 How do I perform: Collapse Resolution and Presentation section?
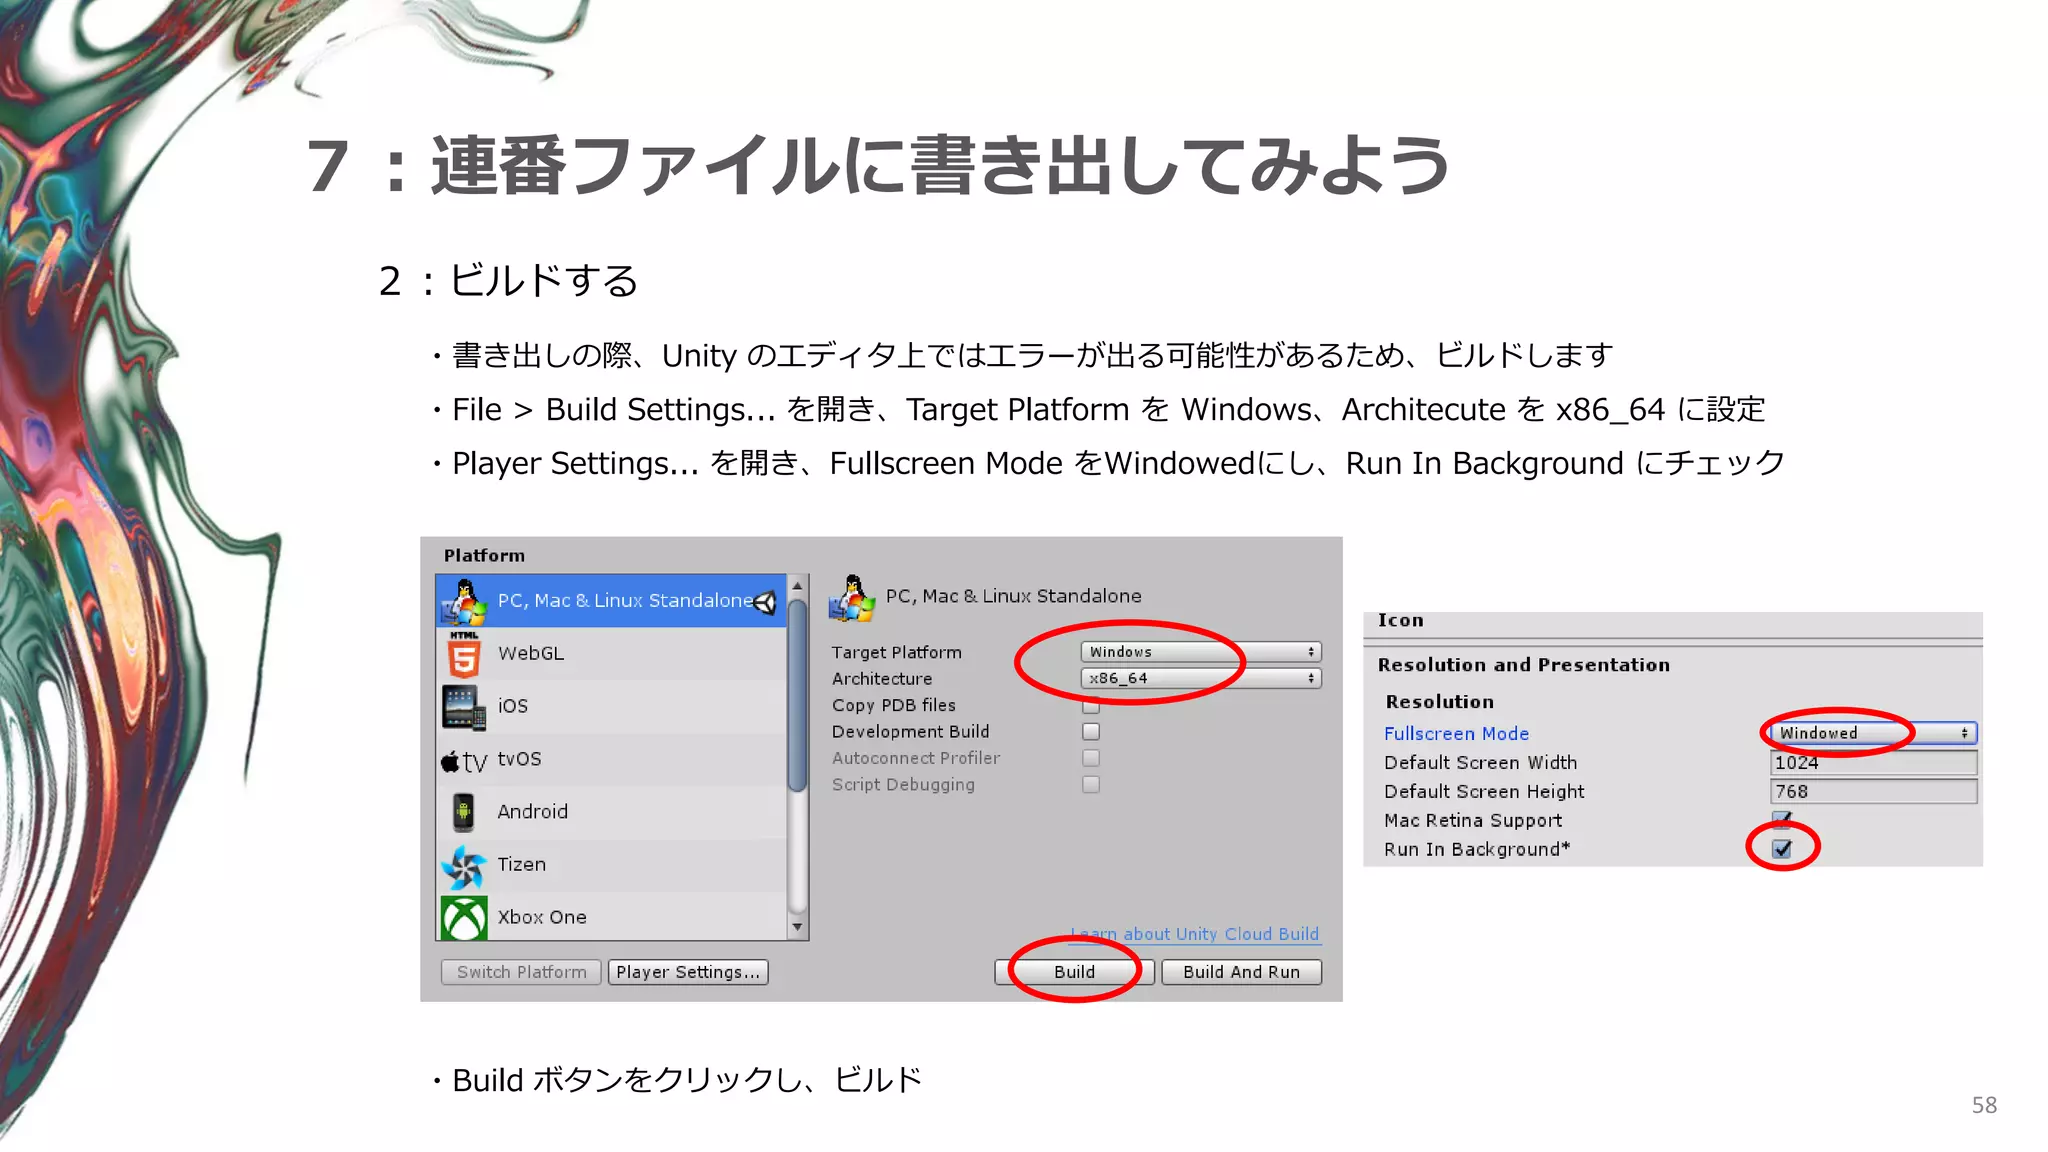(x=1523, y=665)
